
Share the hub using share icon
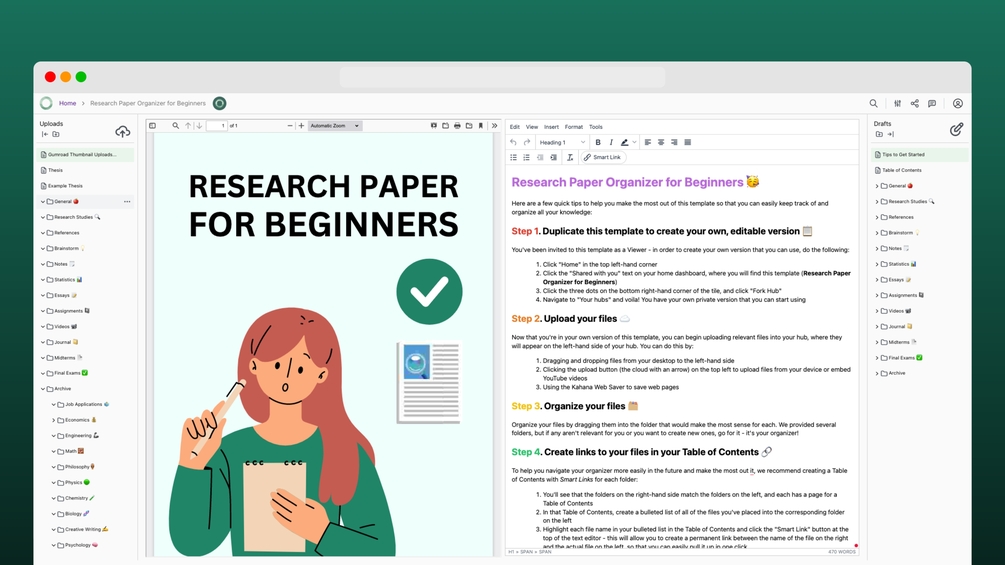tap(915, 103)
